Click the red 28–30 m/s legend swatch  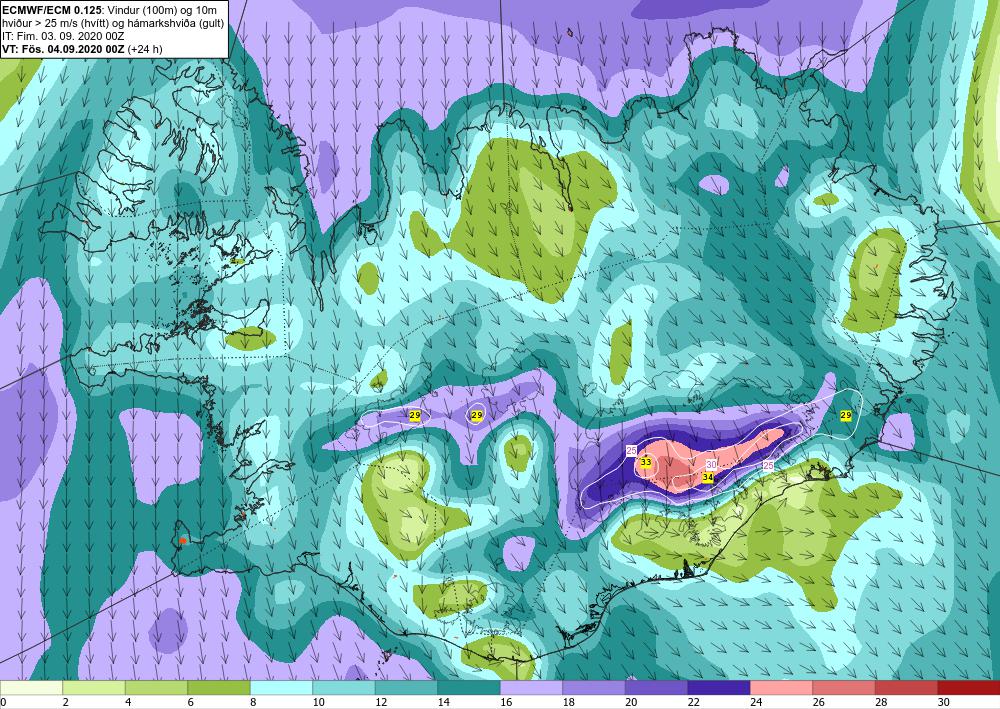906,688
